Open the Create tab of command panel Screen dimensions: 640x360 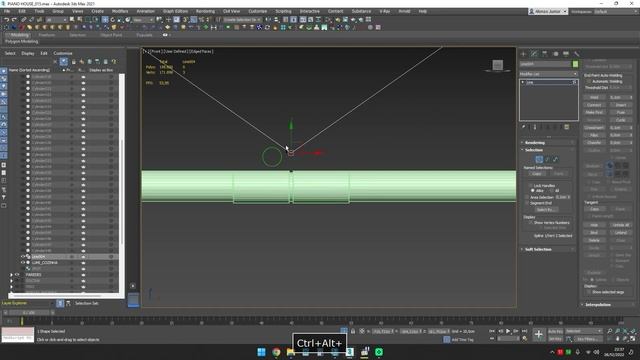coord(523,54)
